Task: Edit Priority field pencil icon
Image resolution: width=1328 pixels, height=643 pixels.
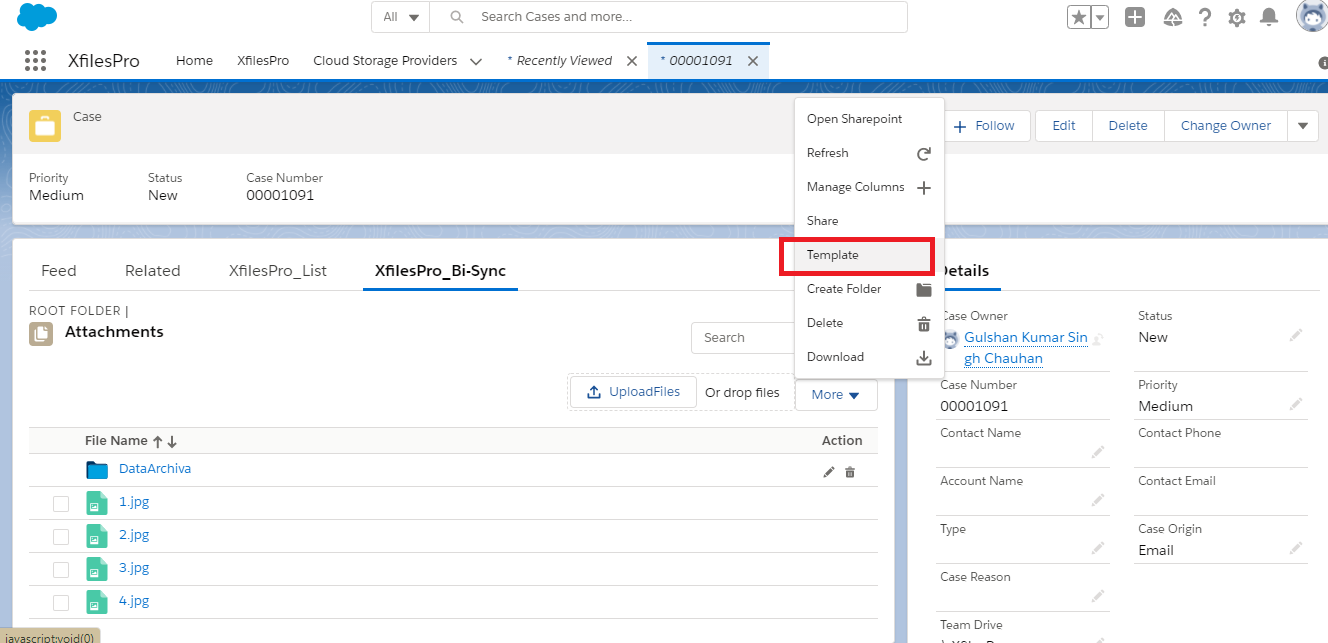Action: (1296, 404)
